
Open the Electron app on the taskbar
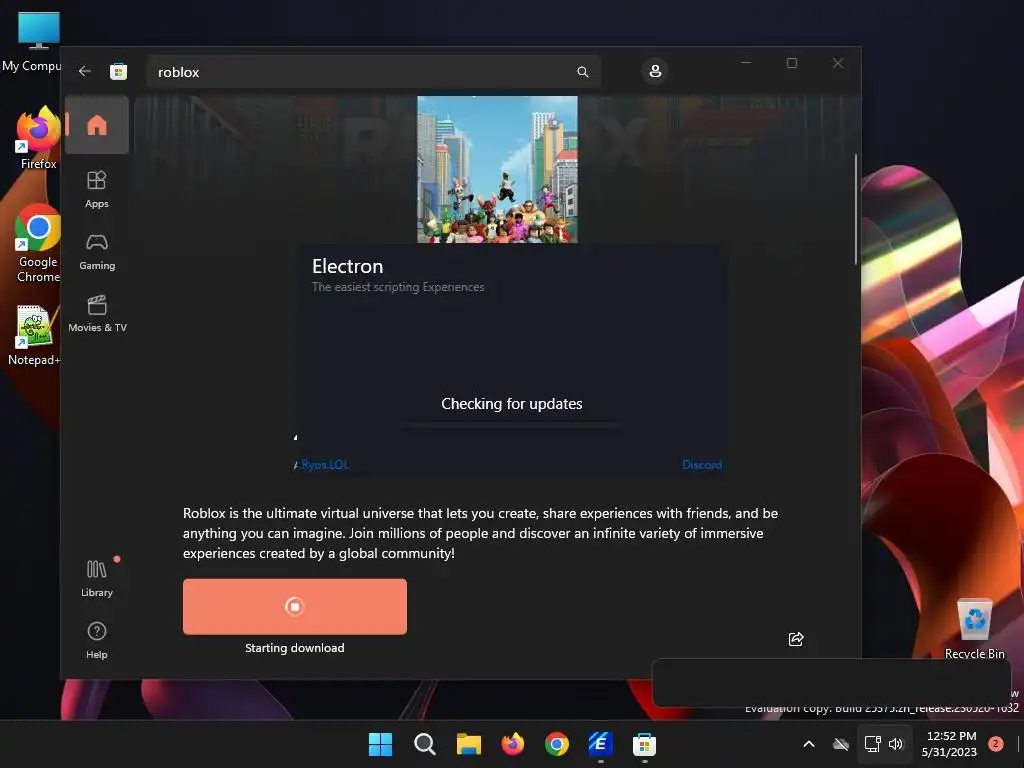[600, 744]
